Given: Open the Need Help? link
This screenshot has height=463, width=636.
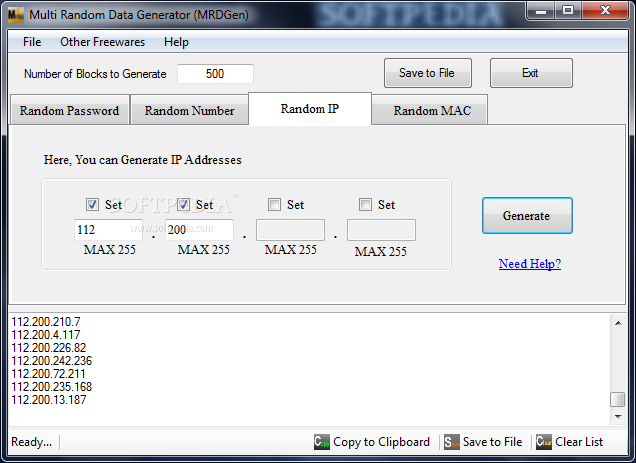Looking at the screenshot, I should 530,264.
